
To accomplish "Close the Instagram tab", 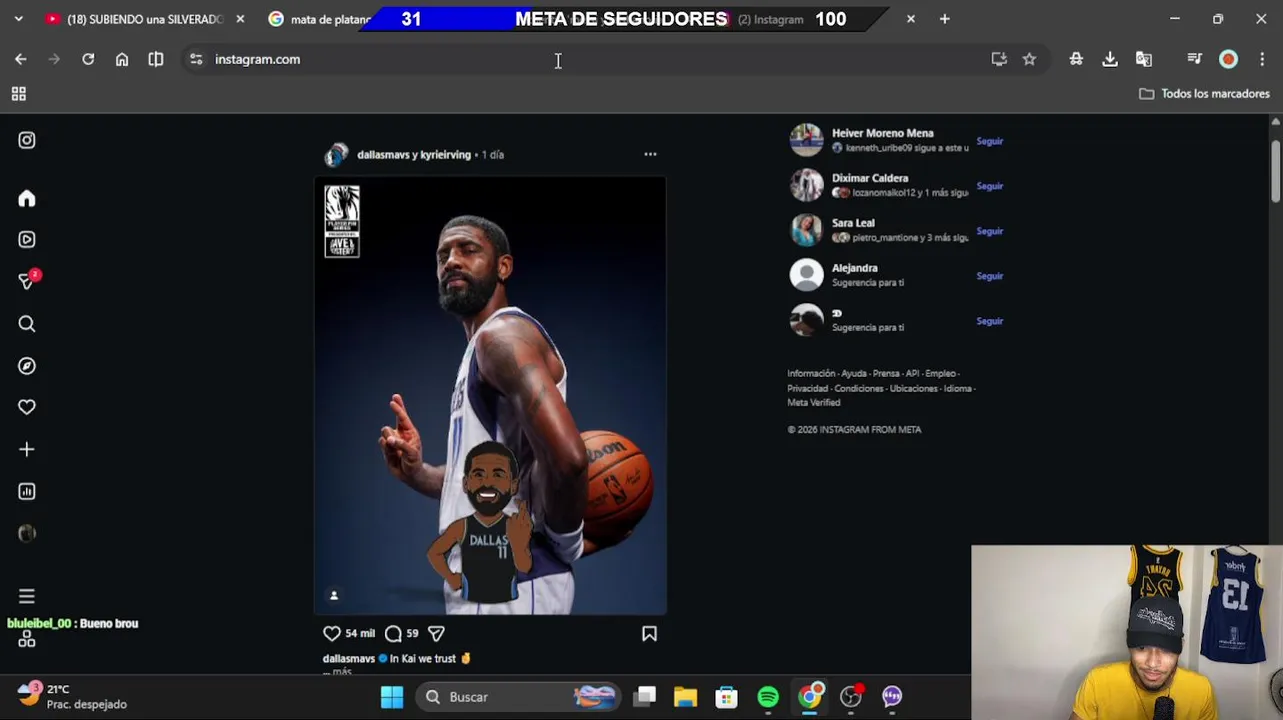I will pyautogui.click(x=910, y=19).
